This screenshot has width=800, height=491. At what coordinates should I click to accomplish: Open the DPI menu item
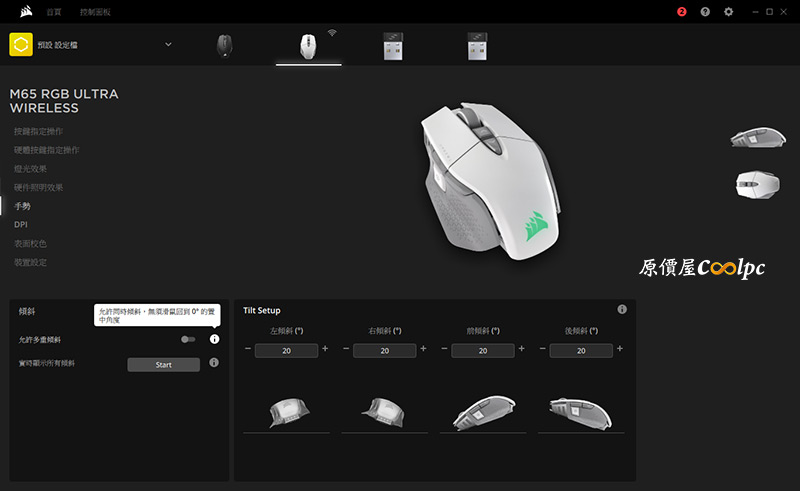21,225
